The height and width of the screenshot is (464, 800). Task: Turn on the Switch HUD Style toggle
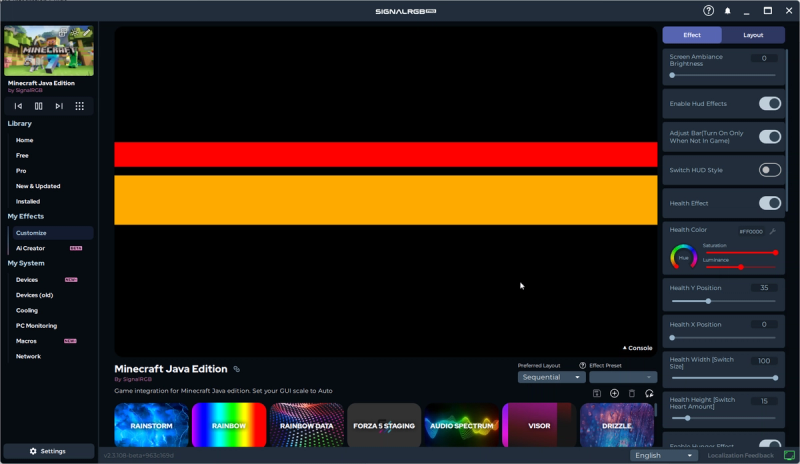coord(769,170)
